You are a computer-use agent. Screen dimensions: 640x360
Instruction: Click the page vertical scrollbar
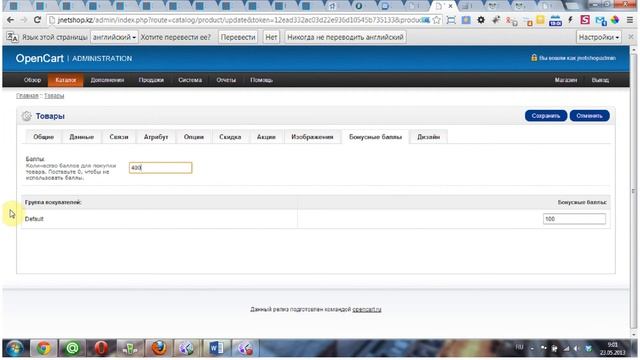(x=633, y=191)
